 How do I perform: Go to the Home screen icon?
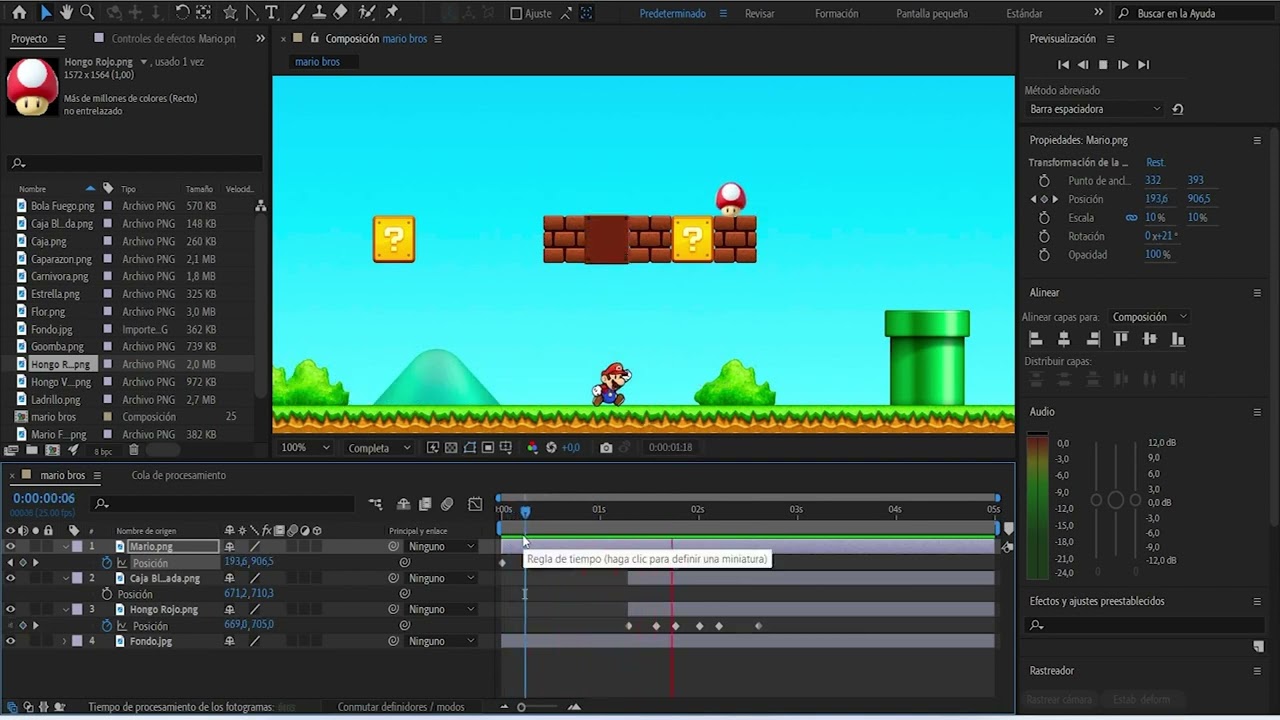point(19,13)
